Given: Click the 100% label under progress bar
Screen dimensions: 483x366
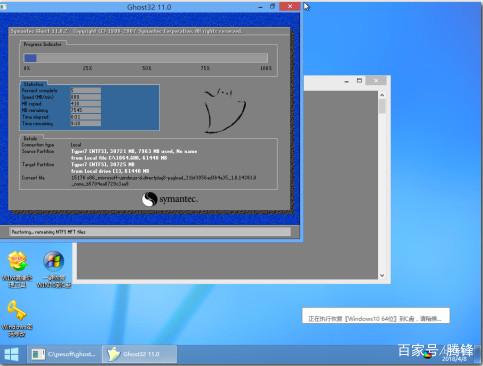Looking at the screenshot, I should [266, 68].
